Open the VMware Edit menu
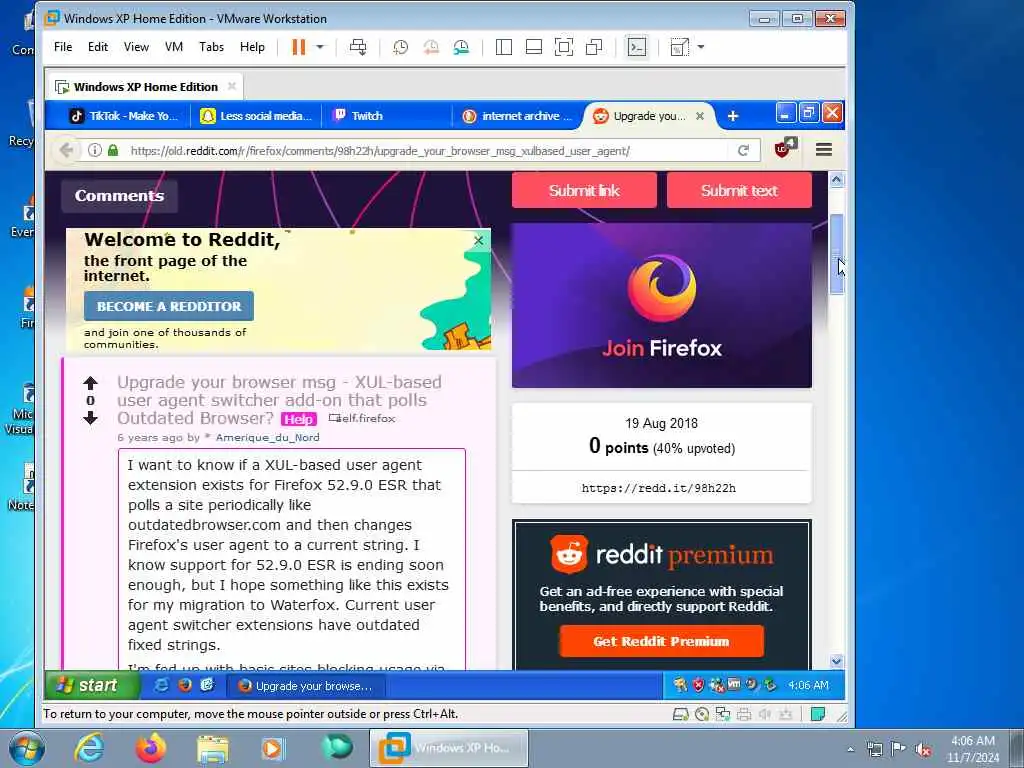The width and height of the screenshot is (1024, 768). click(98, 47)
